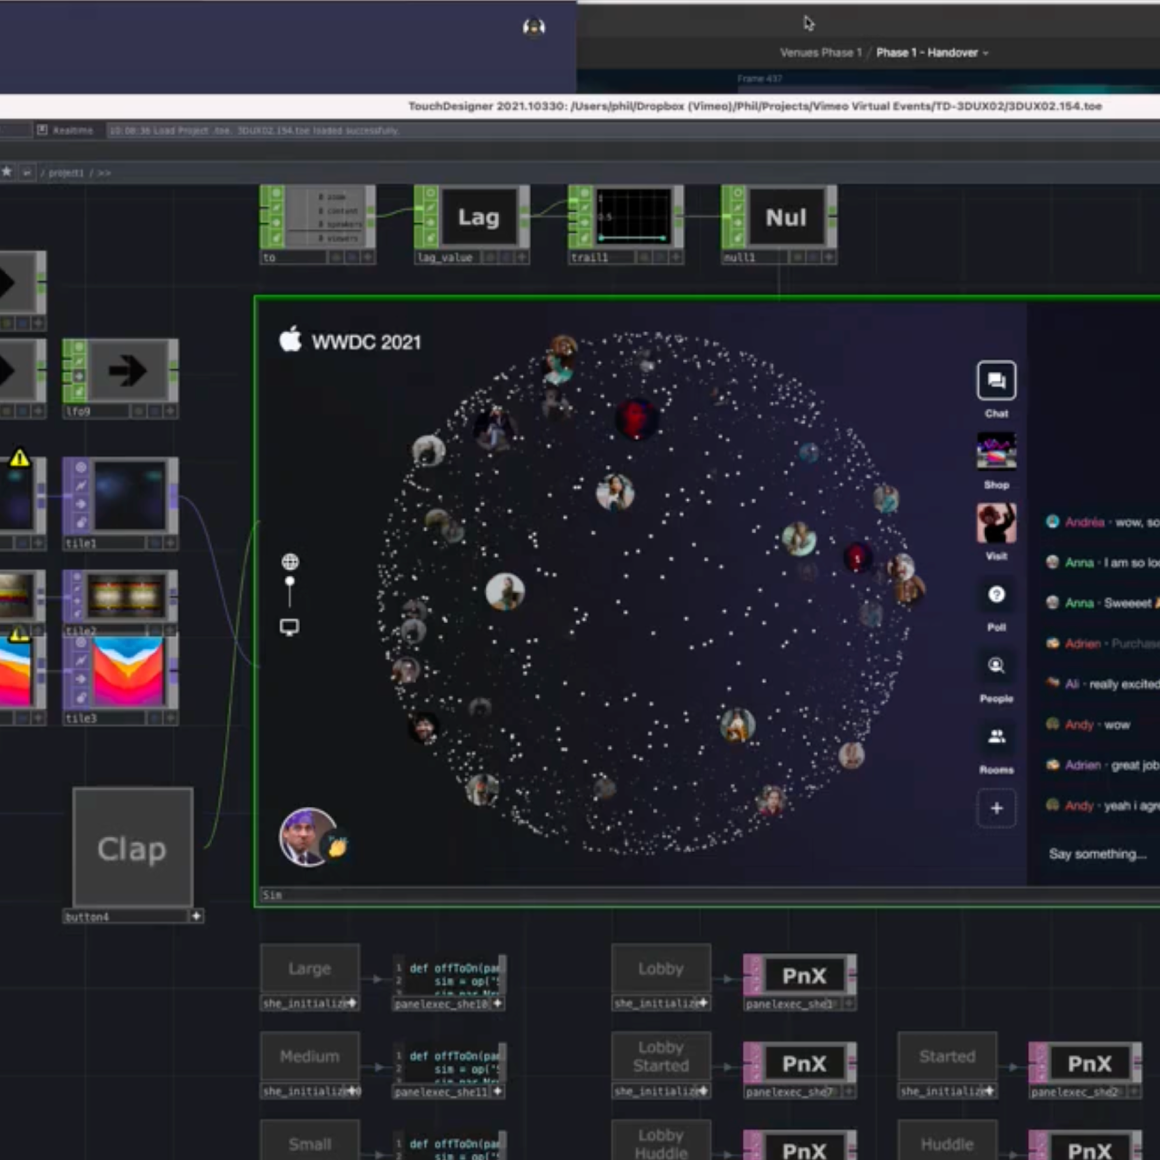Click the plus icon below Rooms
This screenshot has height=1160, width=1160.
[996, 808]
